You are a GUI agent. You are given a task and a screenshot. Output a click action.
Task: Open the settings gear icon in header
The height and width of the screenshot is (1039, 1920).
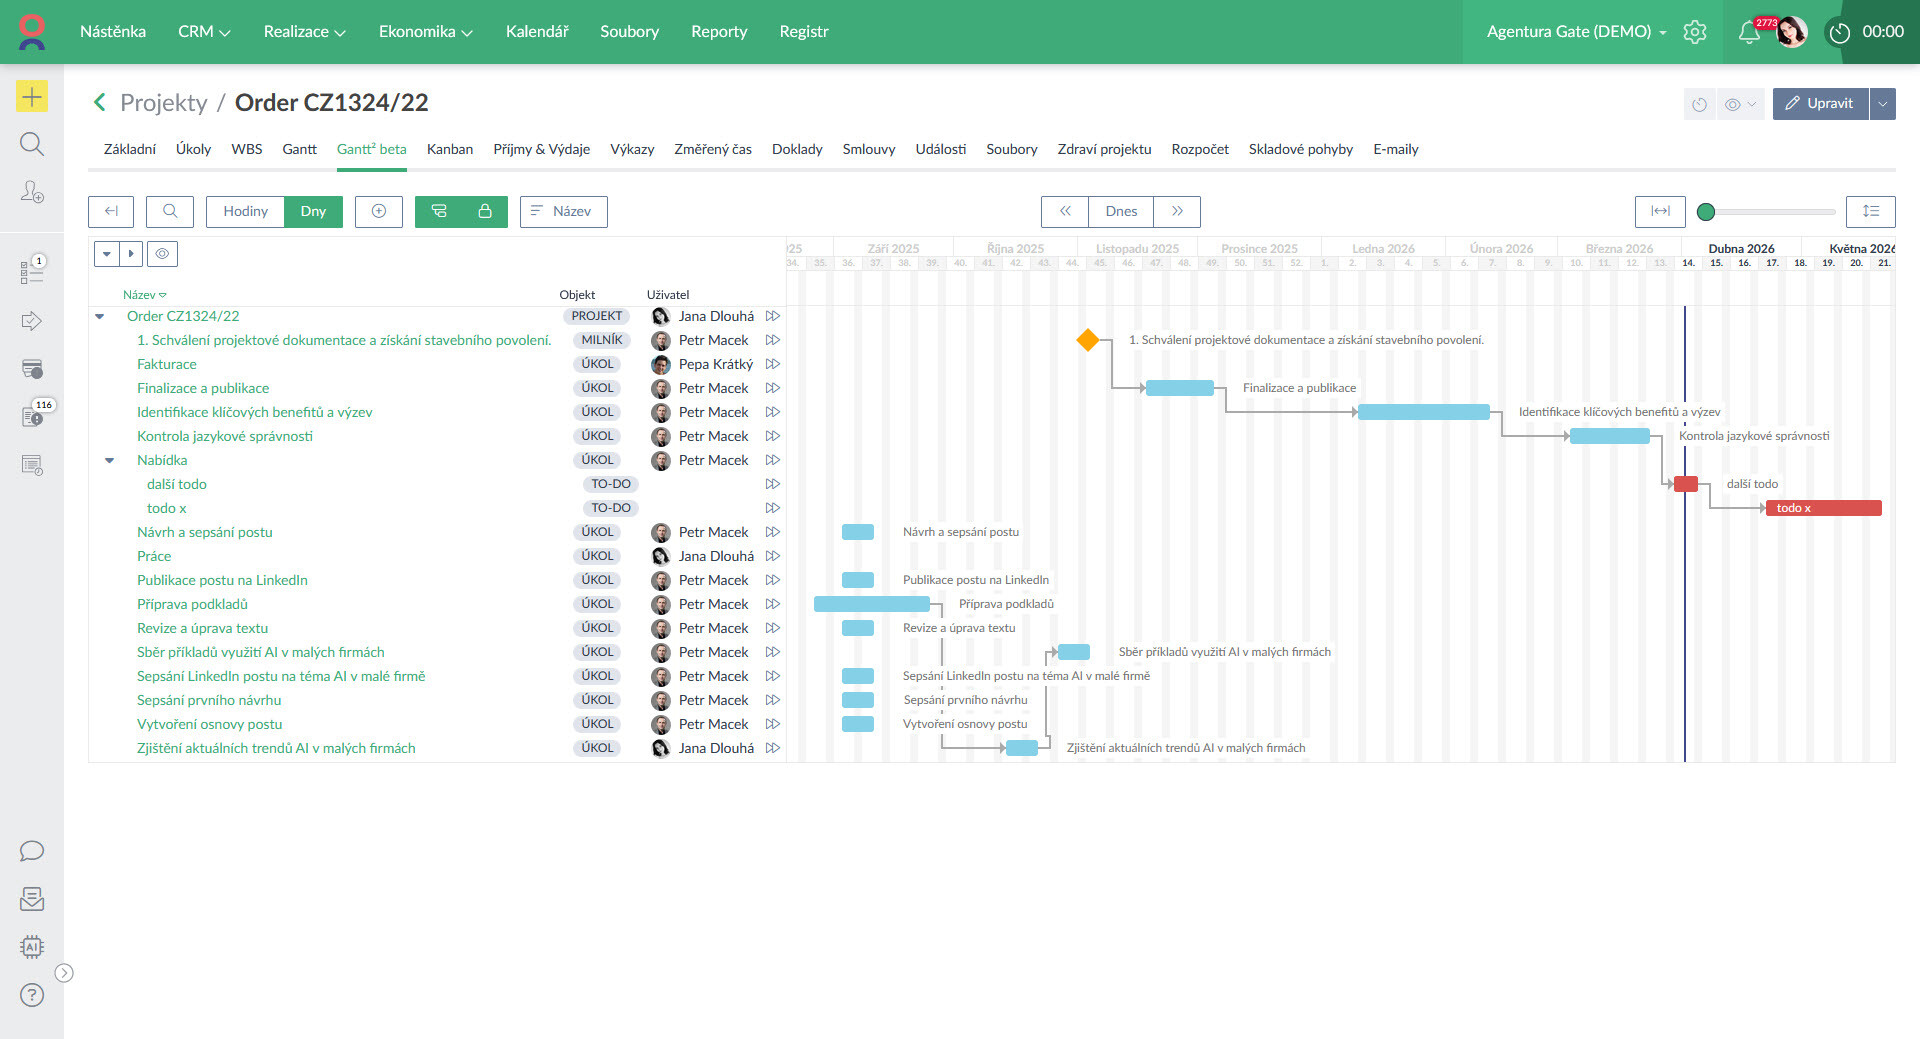(x=1695, y=32)
